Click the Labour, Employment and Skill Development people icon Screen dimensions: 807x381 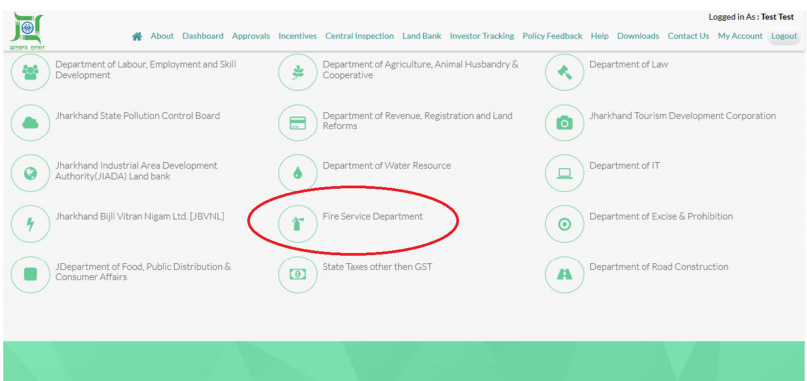30,72
